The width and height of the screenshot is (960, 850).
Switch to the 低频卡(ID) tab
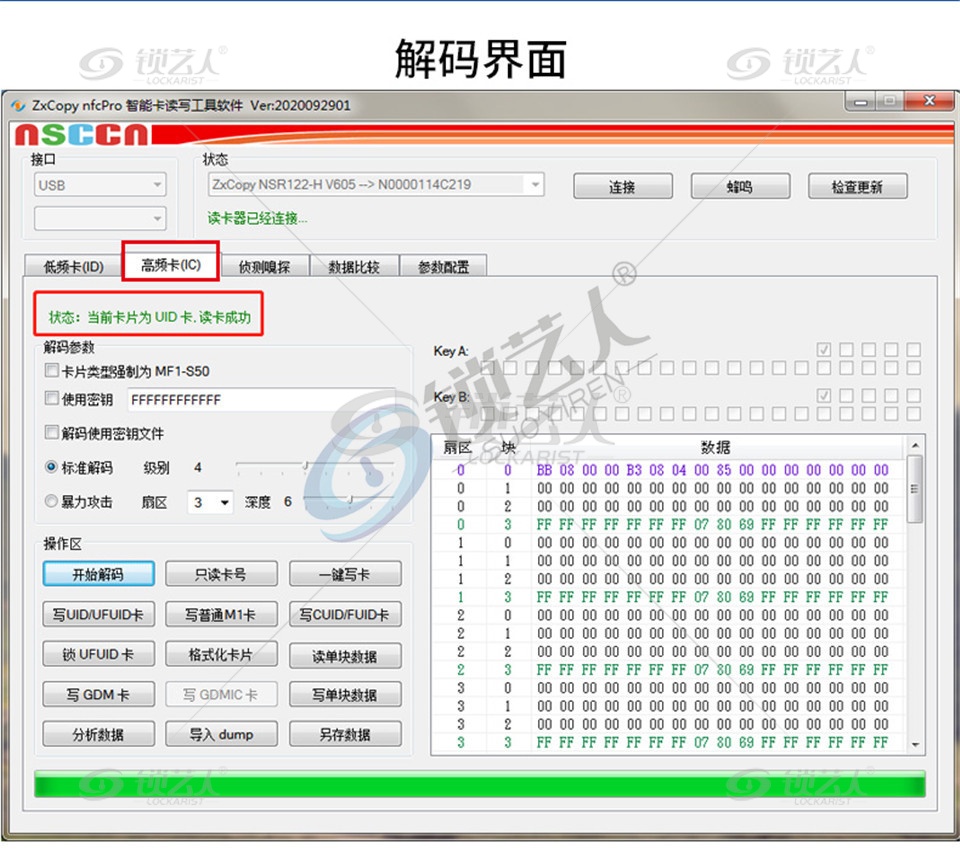[73, 266]
